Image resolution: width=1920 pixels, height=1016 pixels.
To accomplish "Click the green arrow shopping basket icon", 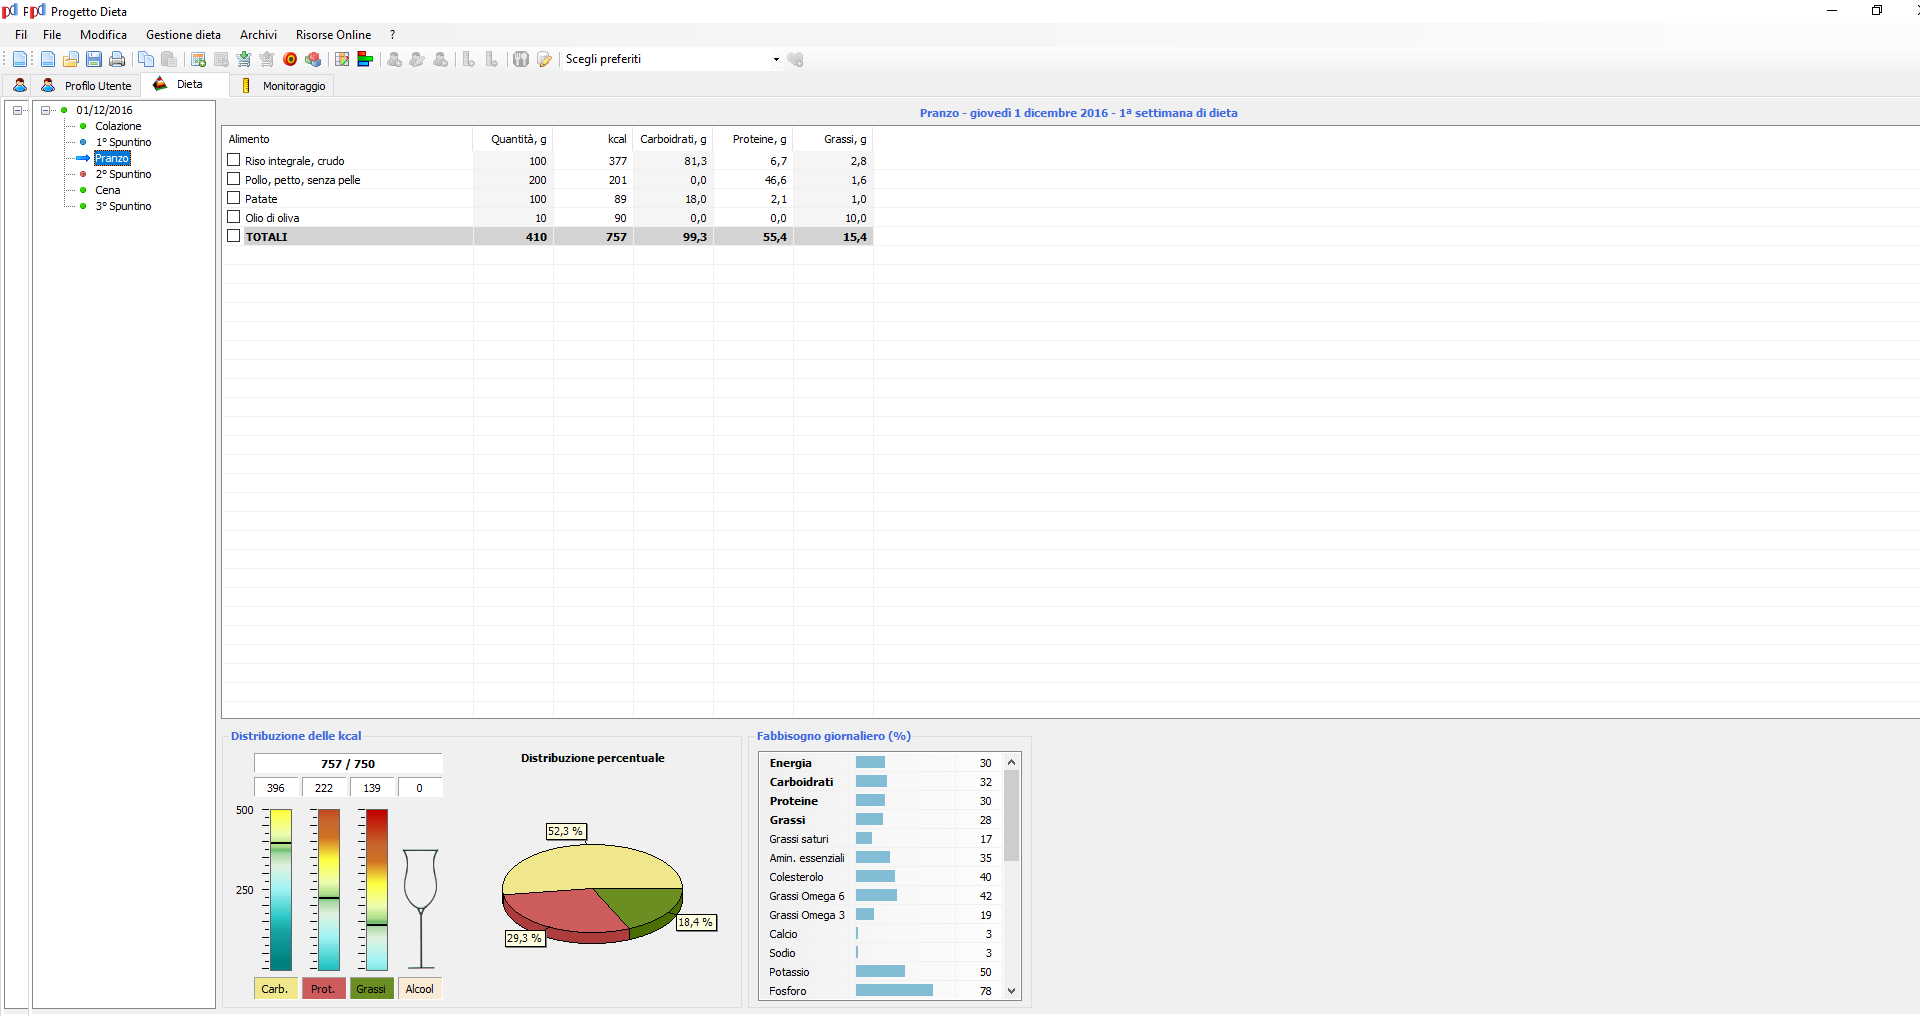I will coord(244,60).
